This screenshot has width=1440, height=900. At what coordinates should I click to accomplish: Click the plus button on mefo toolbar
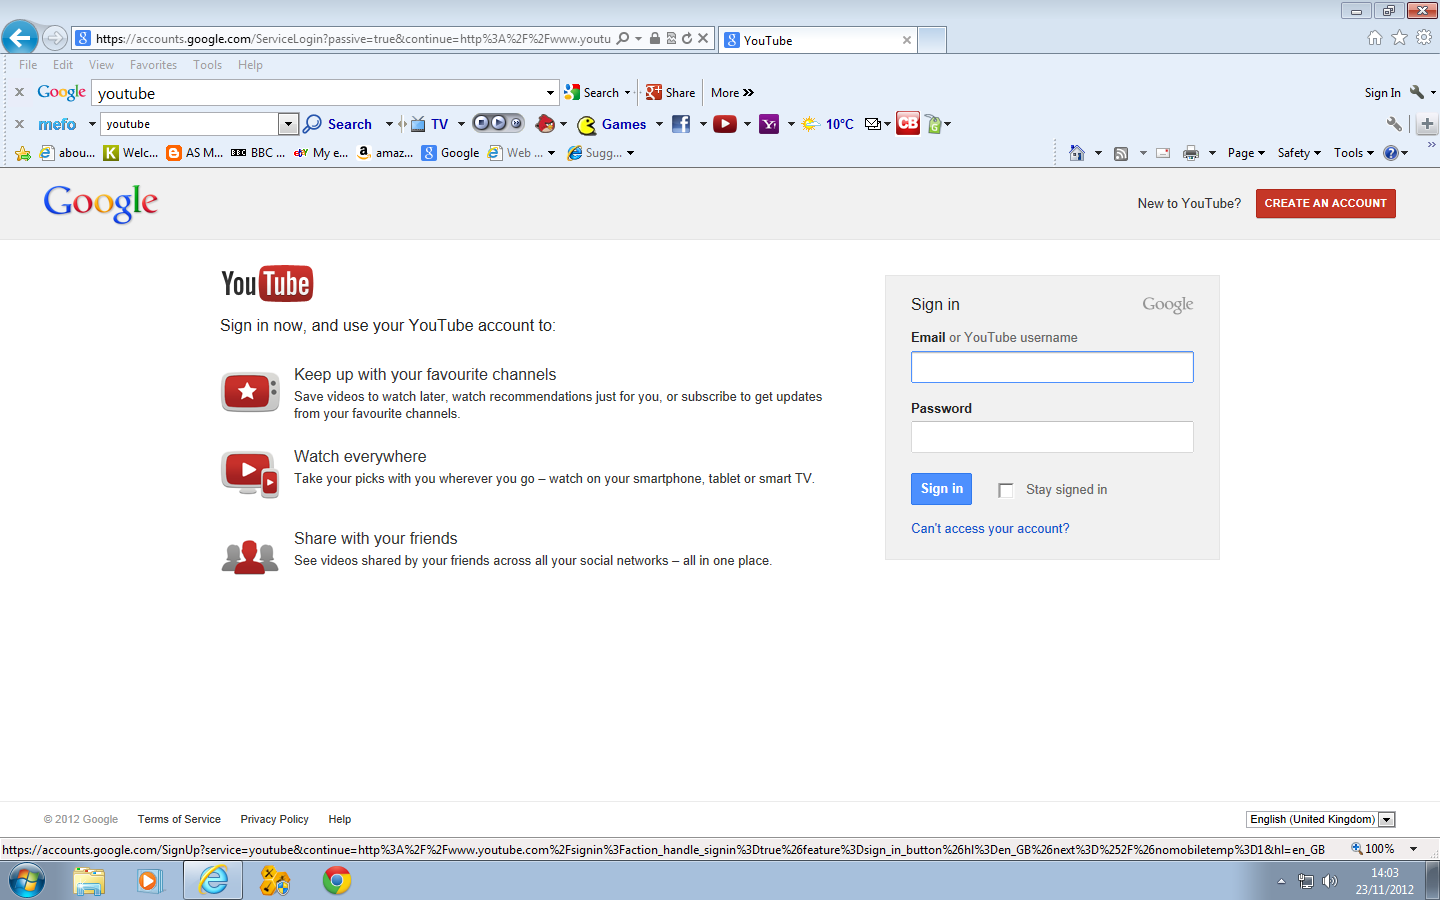click(1427, 124)
